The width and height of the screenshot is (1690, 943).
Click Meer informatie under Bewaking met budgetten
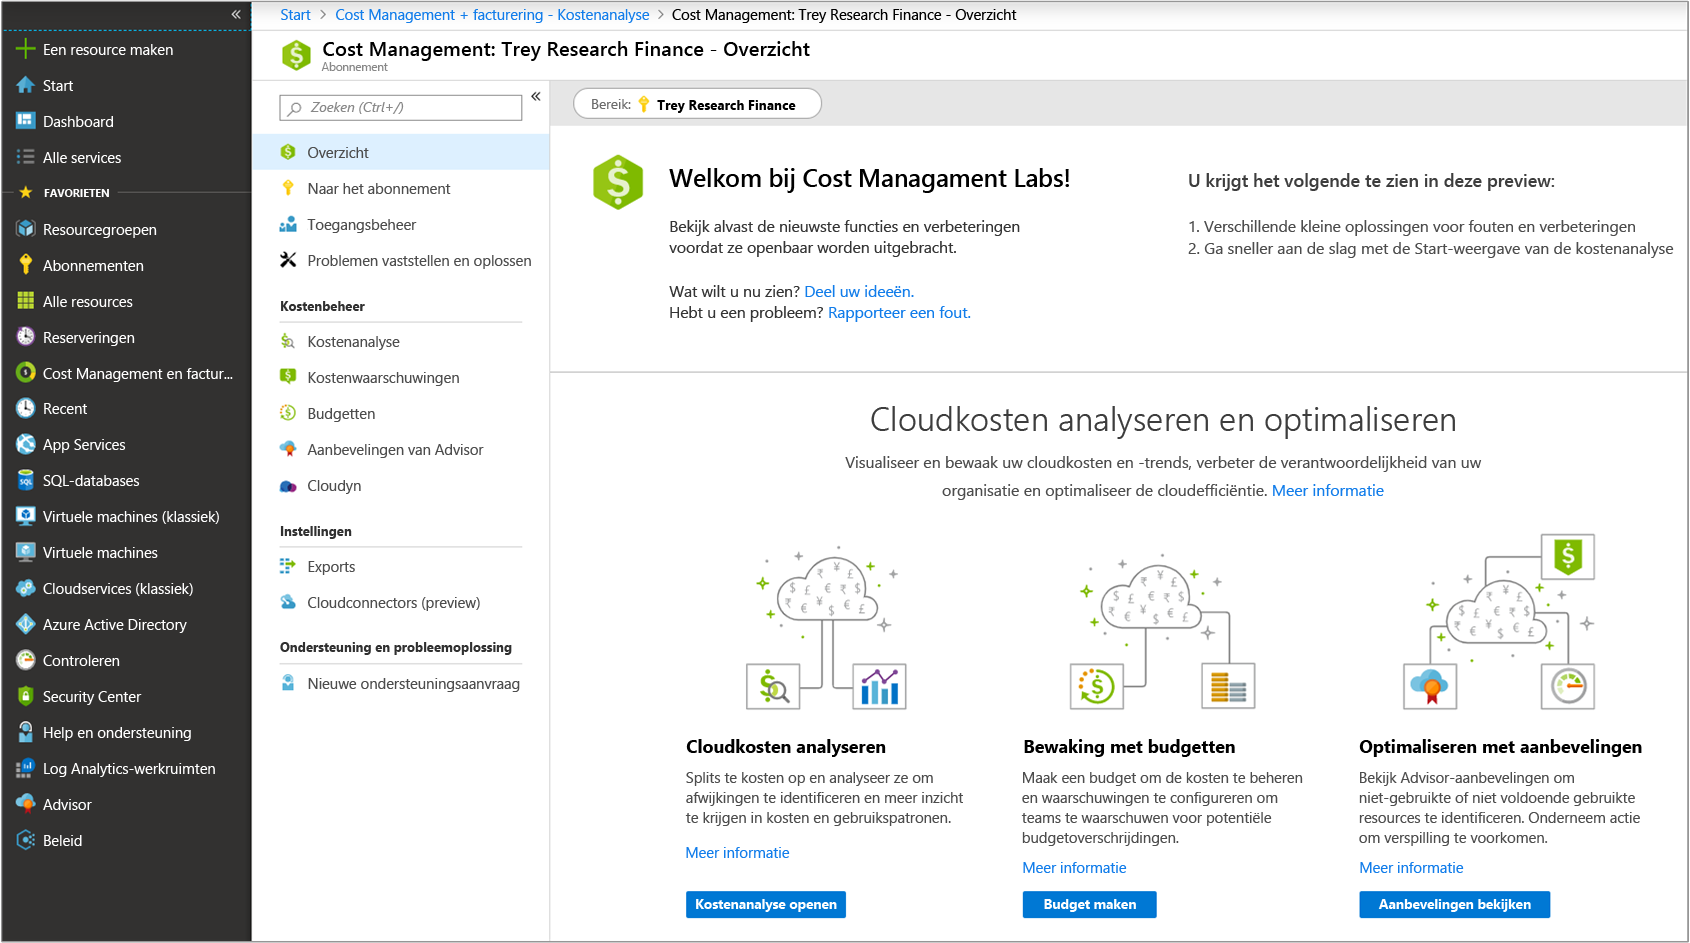[x=1074, y=867]
